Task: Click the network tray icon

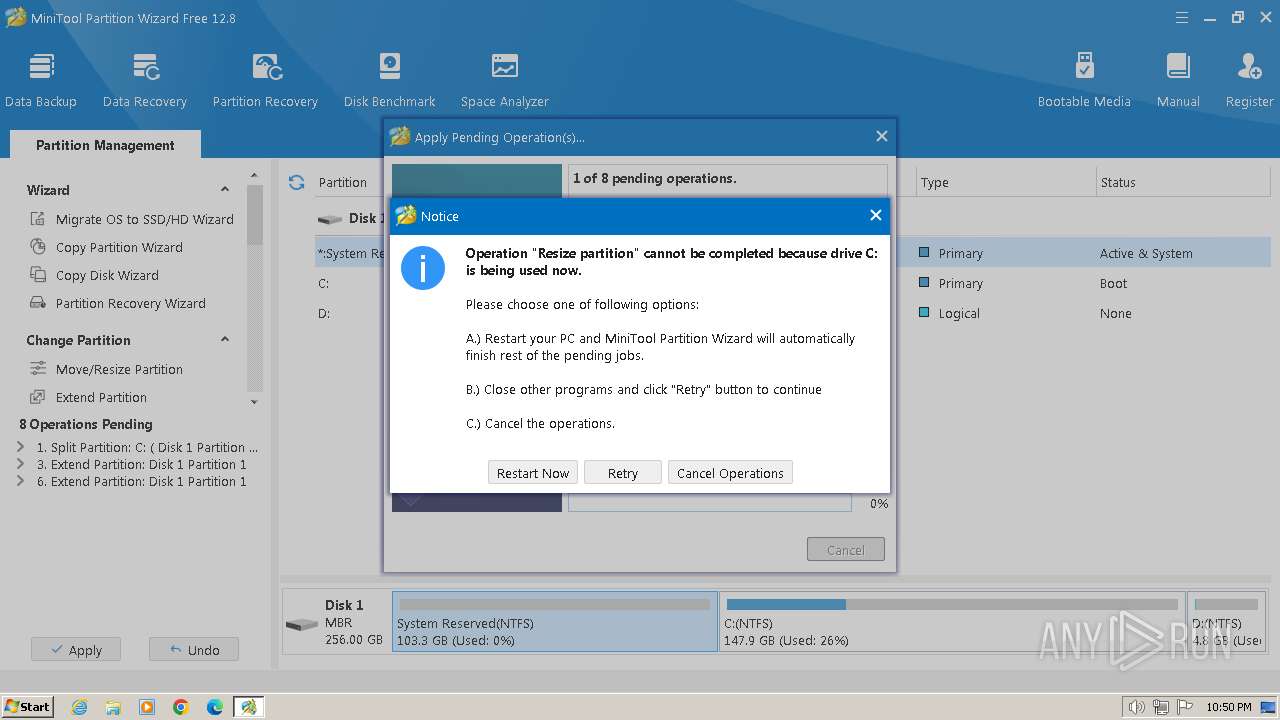Action: click(1160, 707)
